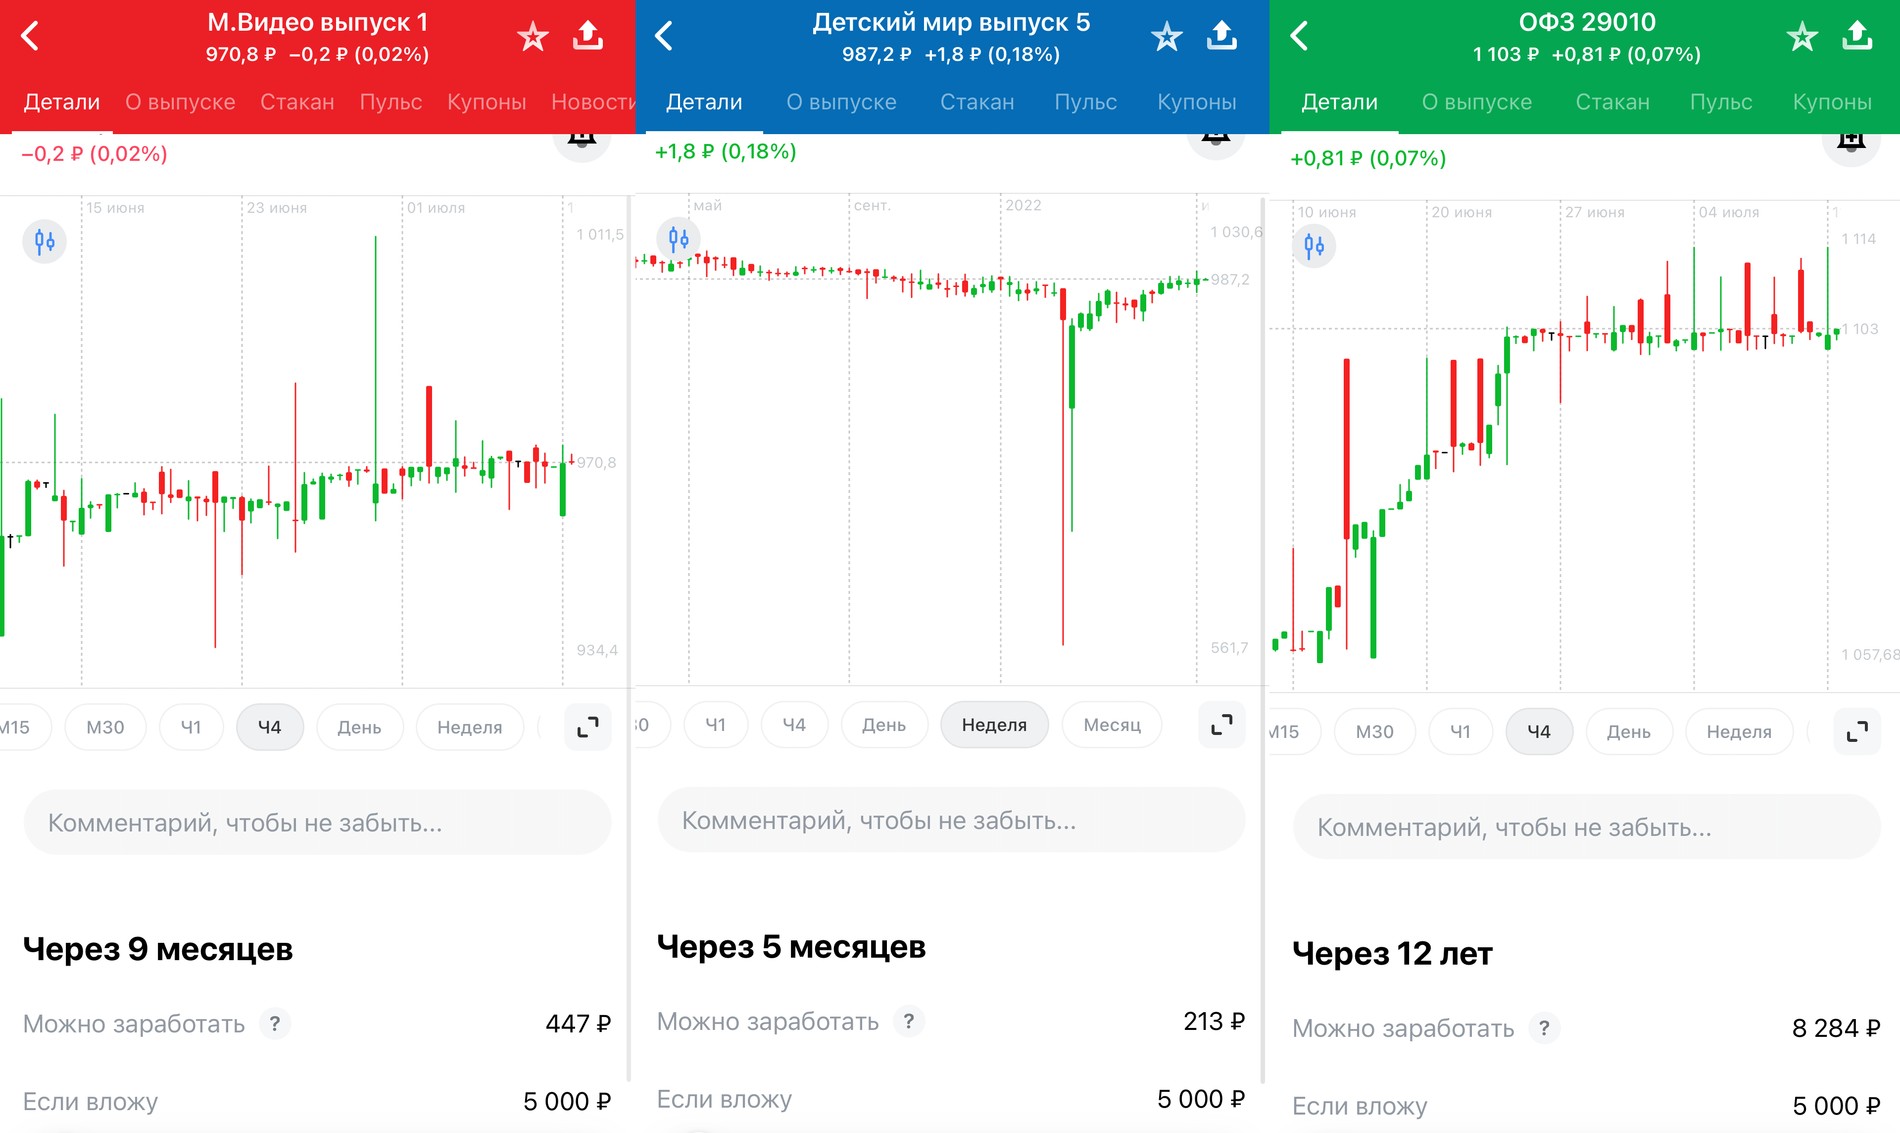Choose the Ч1 interval on Детский мир chart

pos(715,725)
